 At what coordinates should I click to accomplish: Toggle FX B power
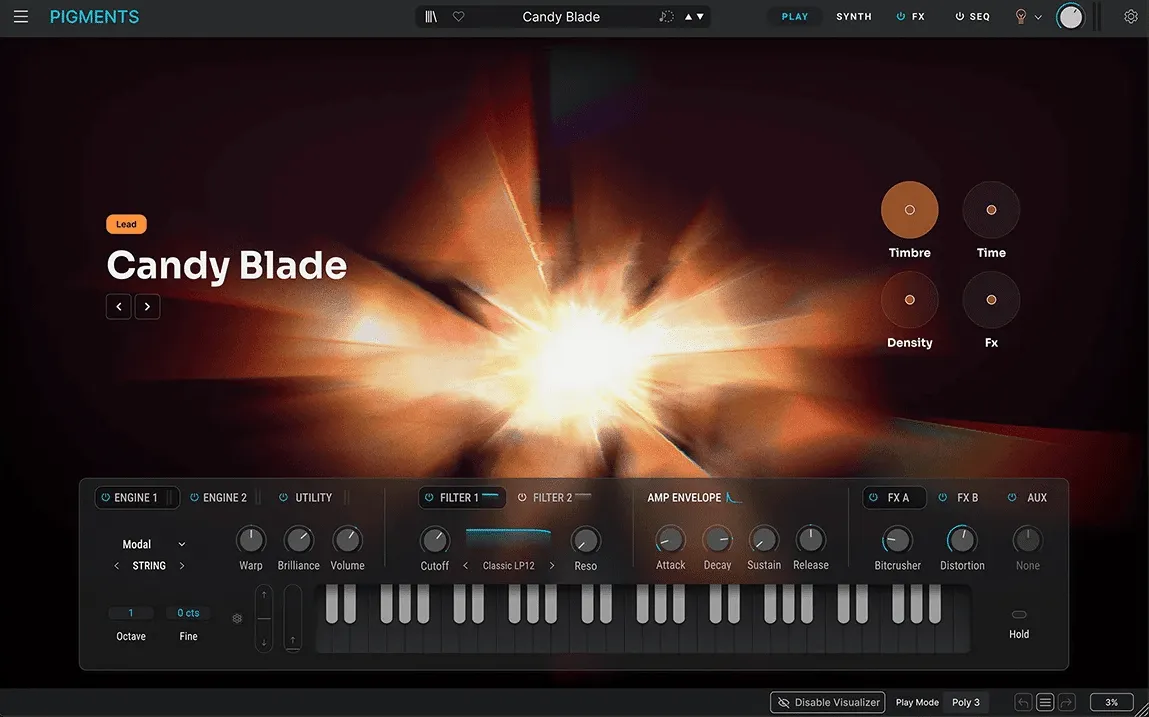pos(943,498)
